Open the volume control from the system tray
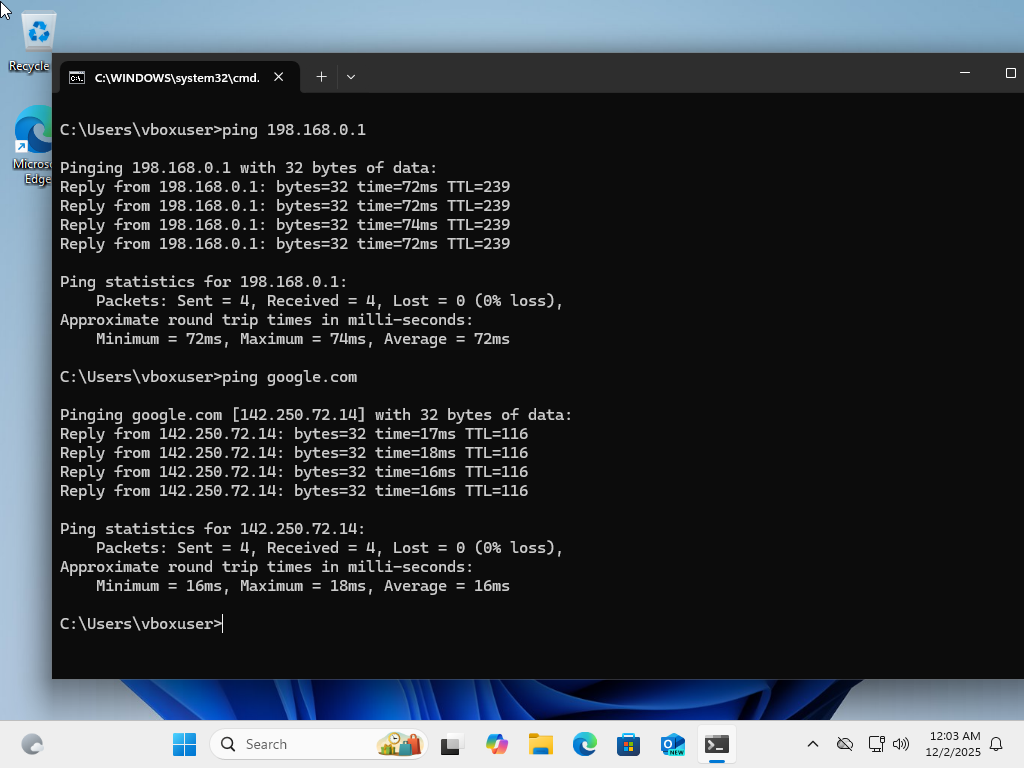 pos(903,744)
